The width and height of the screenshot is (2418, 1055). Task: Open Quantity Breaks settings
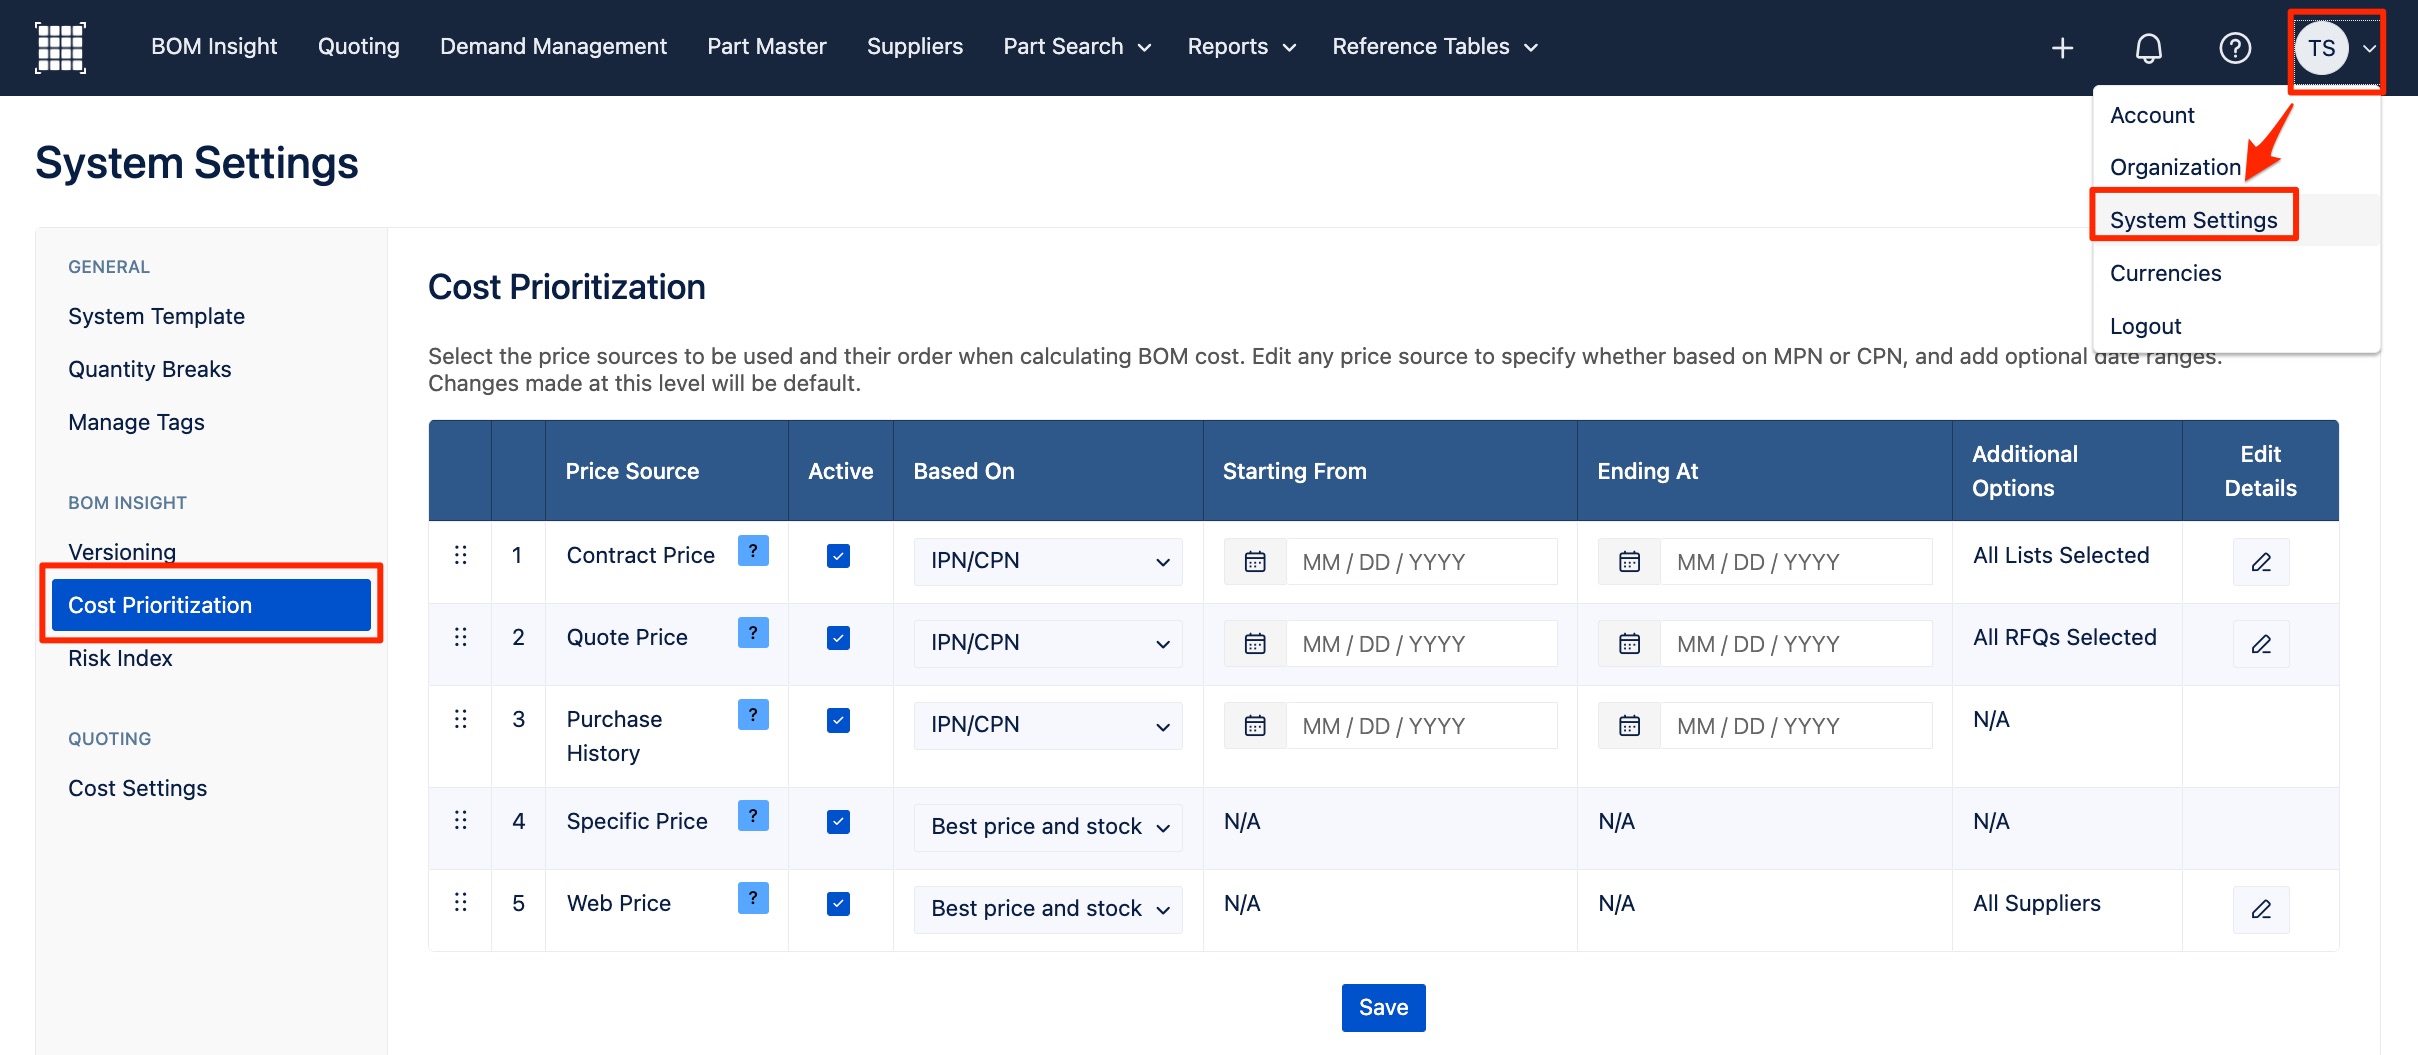(x=149, y=369)
